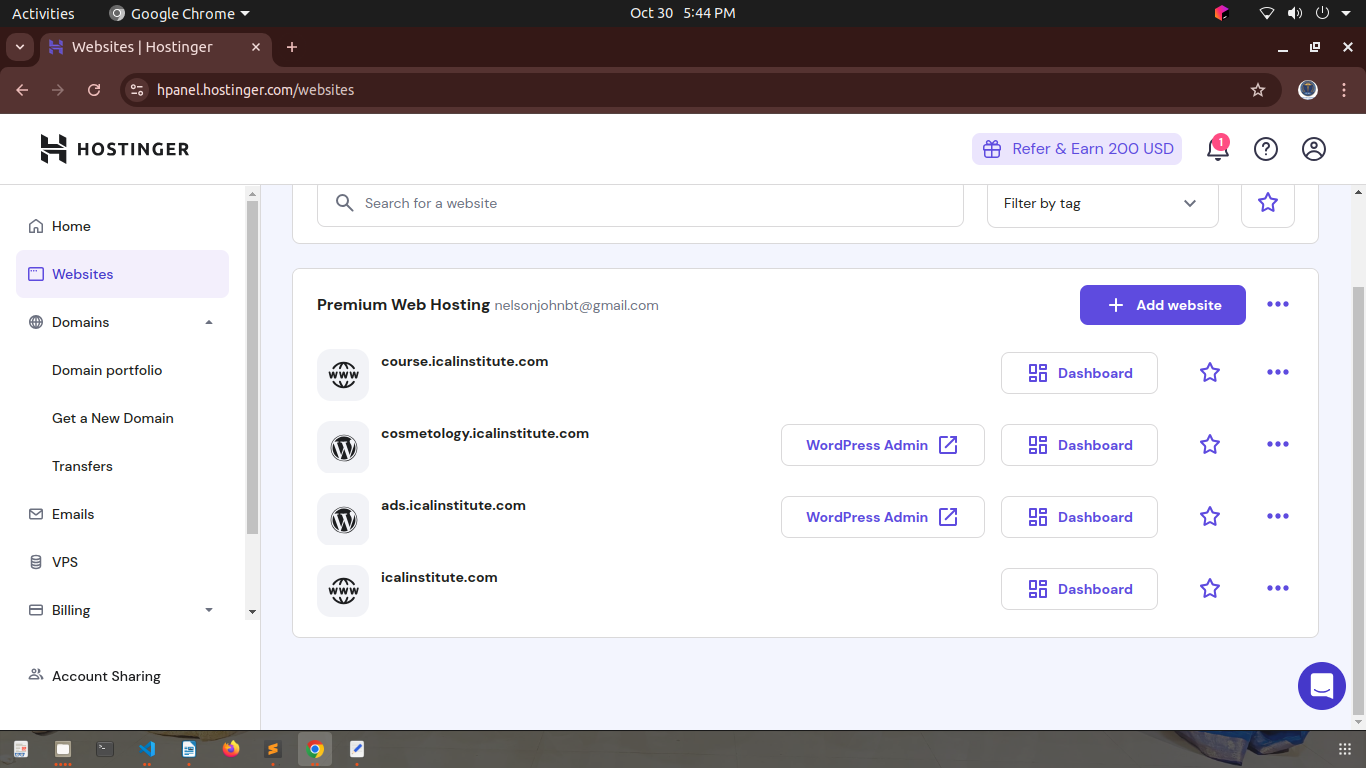
Task: Open the account profile icon
Action: 1314,149
